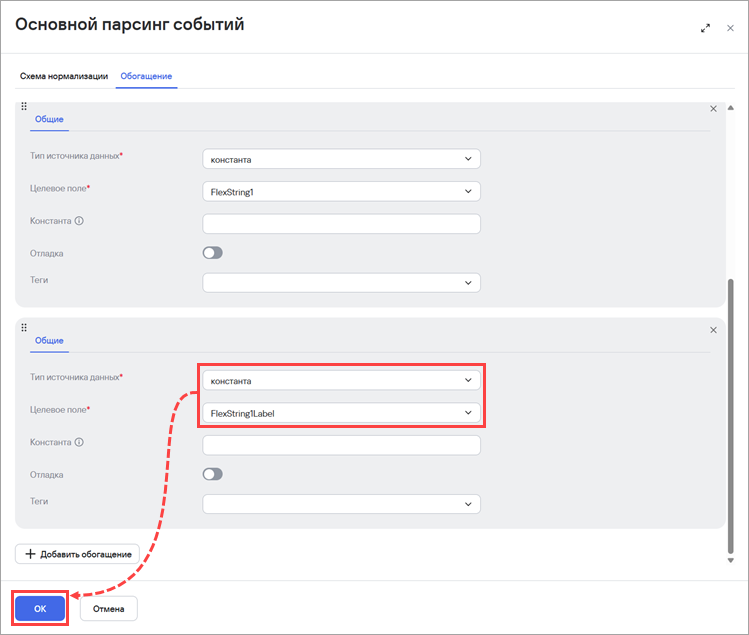The image size is (749, 635).
Task: Show info tooltip for Константа in FlexString1Label block
Action: click(79, 442)
